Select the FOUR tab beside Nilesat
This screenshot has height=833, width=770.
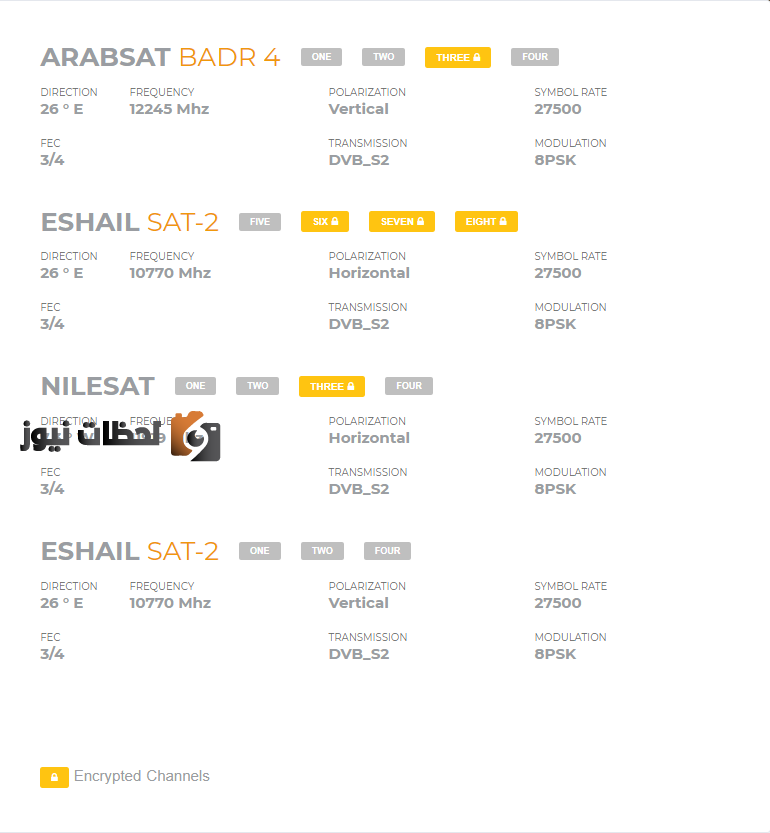tap(409, 386)
